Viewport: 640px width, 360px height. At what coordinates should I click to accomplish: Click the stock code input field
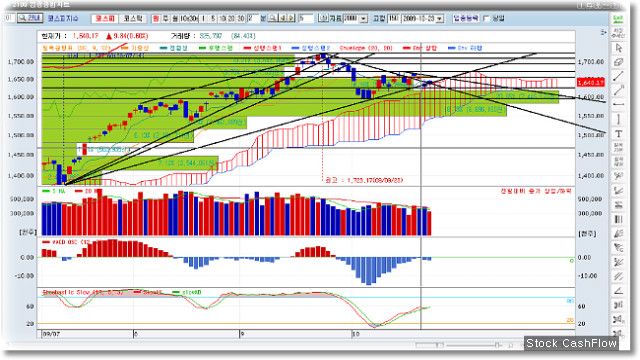8,18
